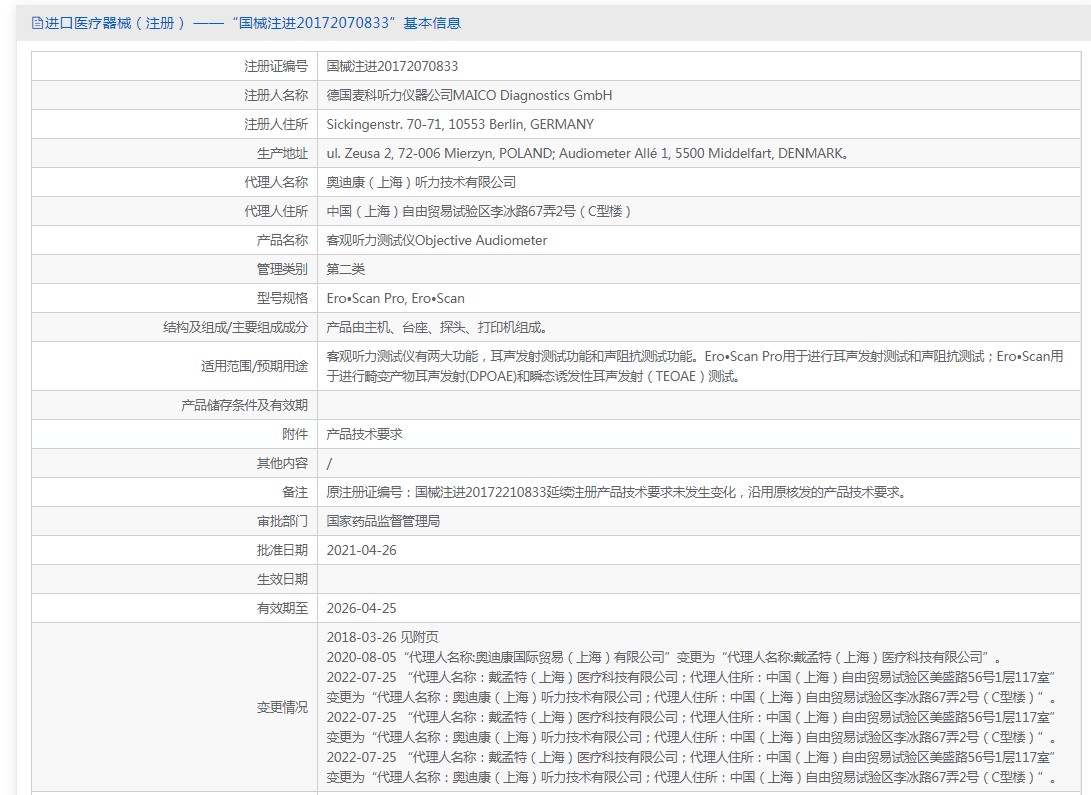Screen dimensions: 1091x795
Task: Select the 2018-03-26 见附页 change entry
Action: (x=382, y=637)
